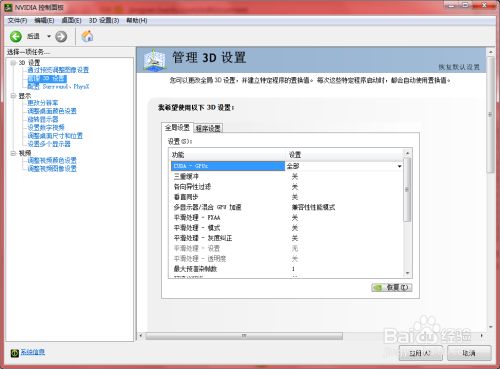Select the 最大预渲染帧数 row
The width and height of the screenshot is (500, 369).
[287, 269]
